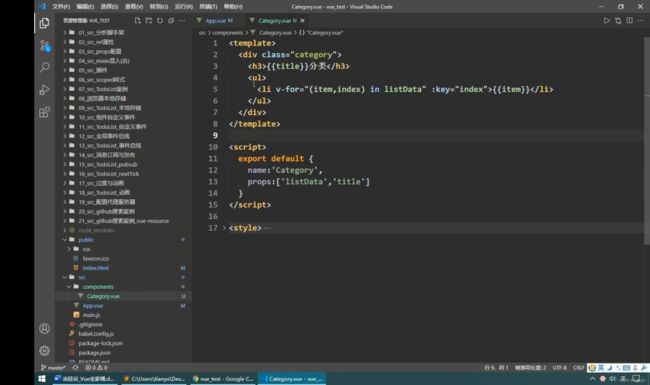Unfold the collapsed style block on line 17
Screen dimensions: 650x385
tap(224, 228)
